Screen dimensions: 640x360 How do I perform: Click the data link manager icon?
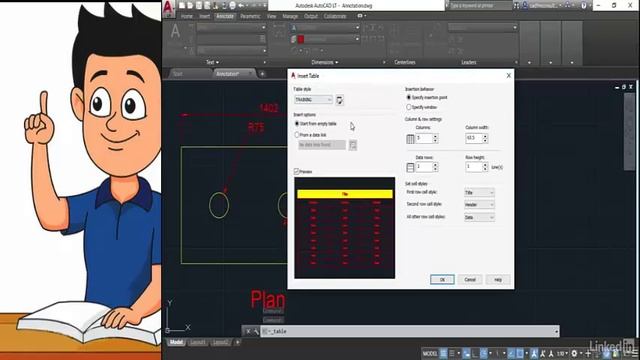(353, 145)
